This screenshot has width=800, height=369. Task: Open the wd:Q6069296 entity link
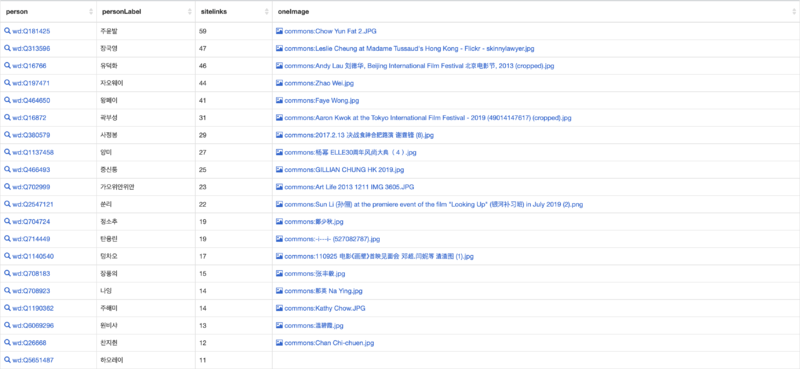pyautogui.click(x=33, y=326)
